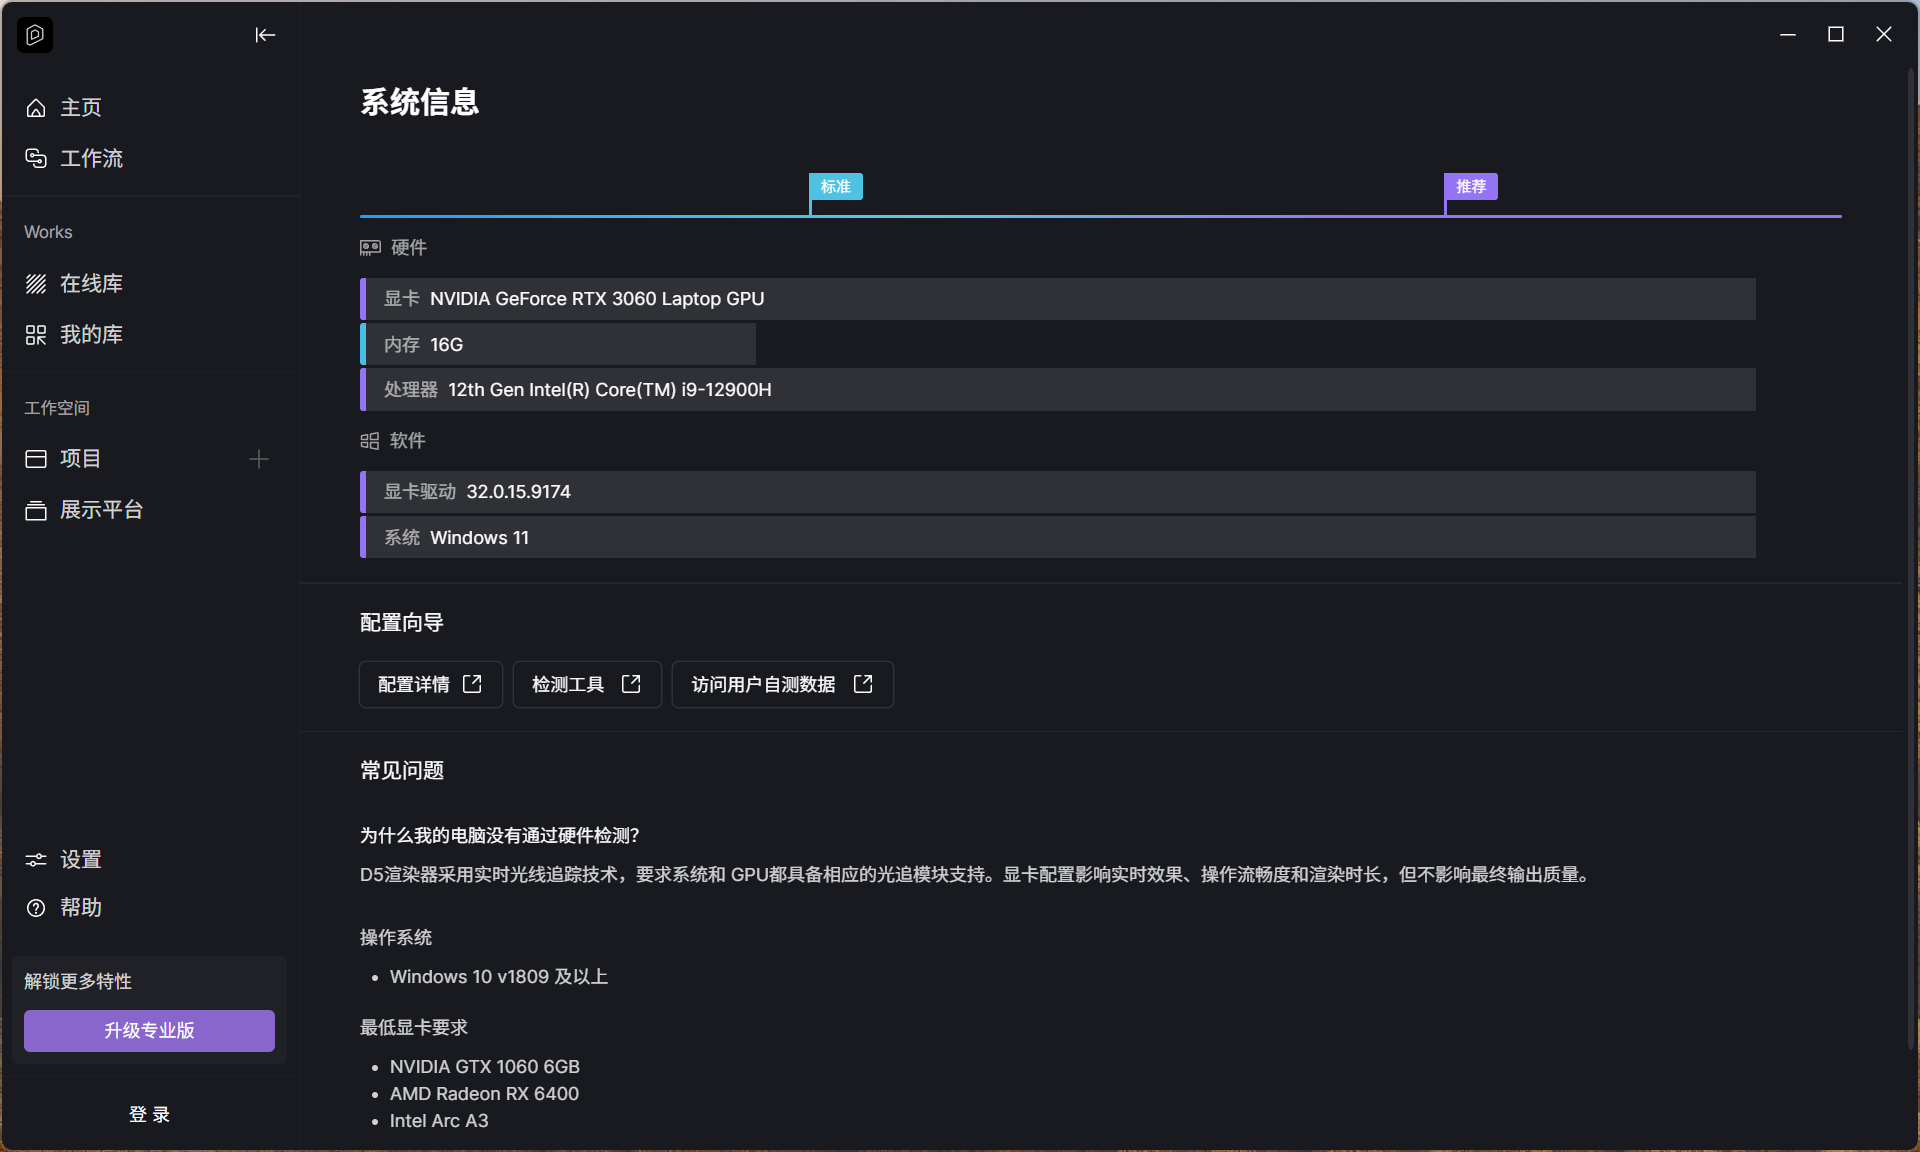
Task: Open the 工作流 workflow page
Action: [90, 158]
